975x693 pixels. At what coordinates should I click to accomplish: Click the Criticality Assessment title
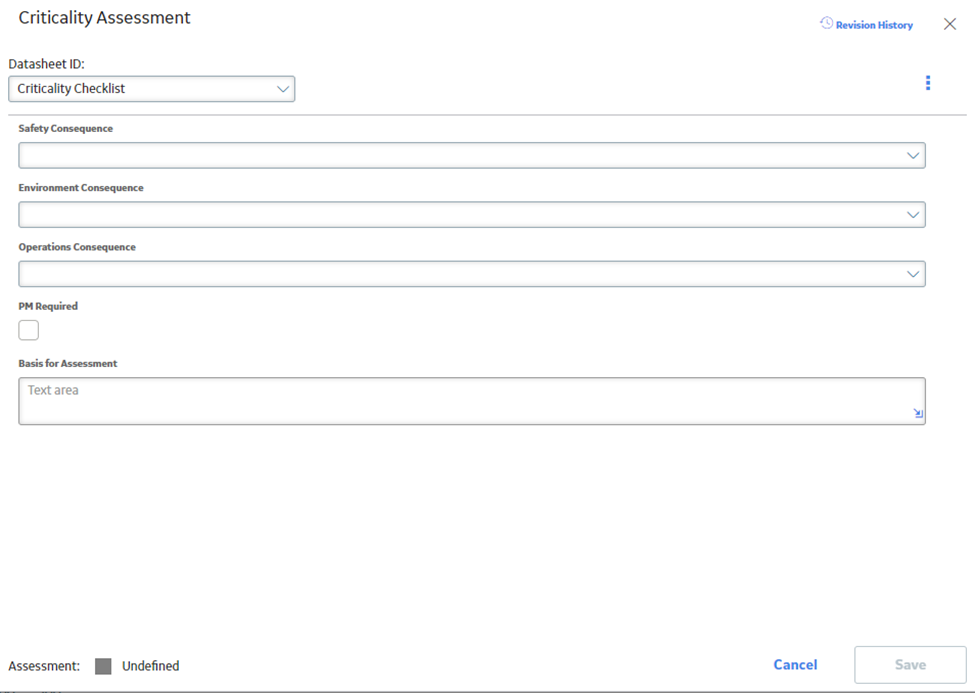pos(104,17)
